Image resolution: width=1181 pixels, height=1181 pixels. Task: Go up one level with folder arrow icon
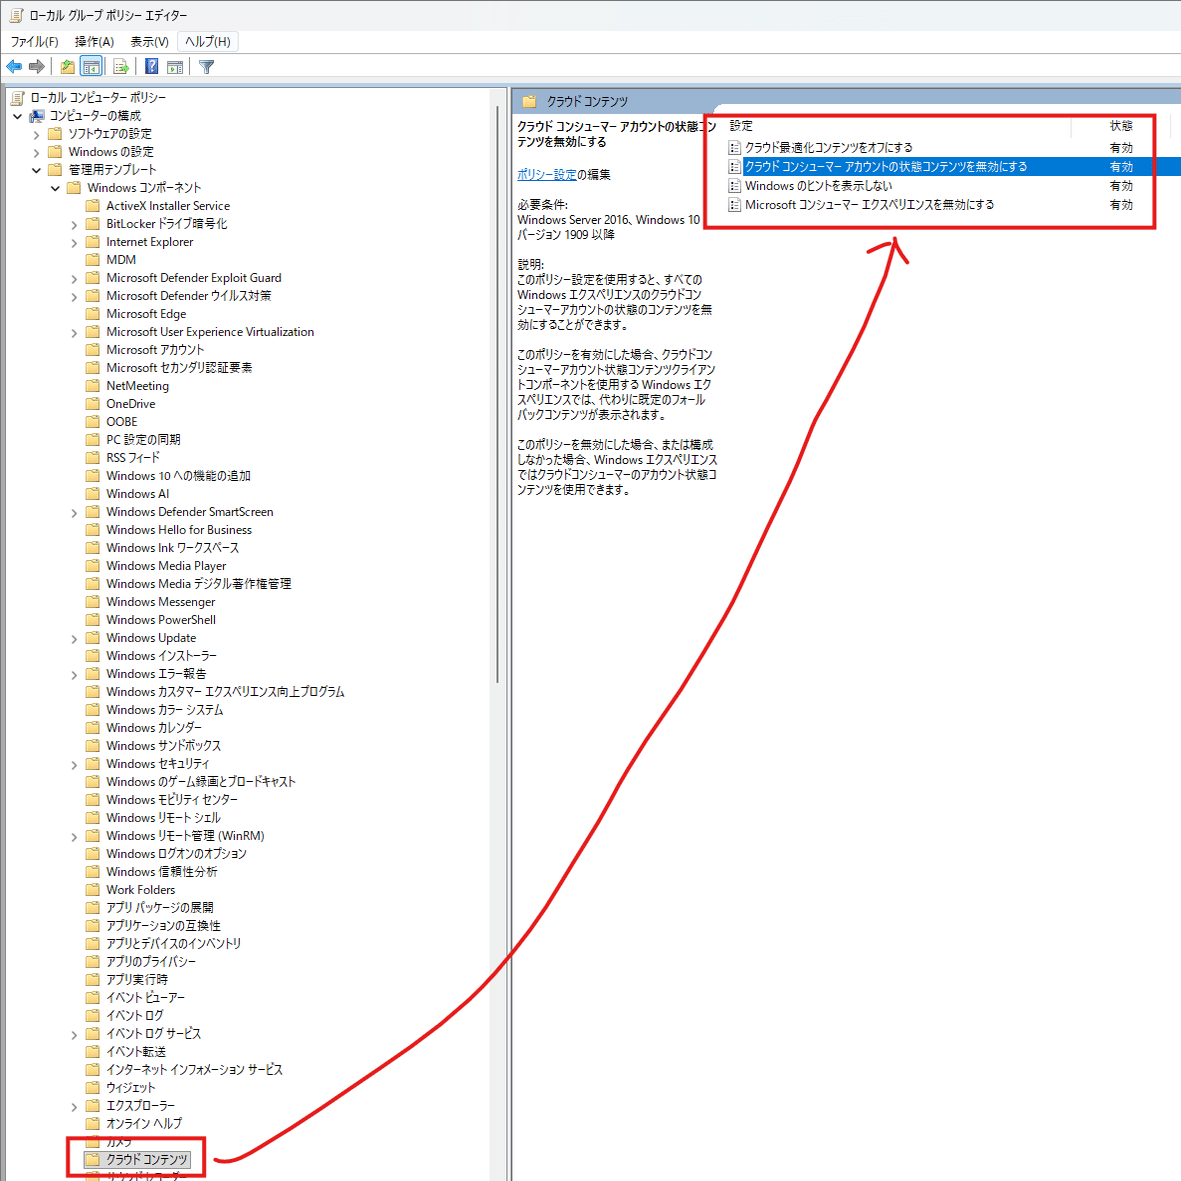pyautogui.click(x=68, y=67)
